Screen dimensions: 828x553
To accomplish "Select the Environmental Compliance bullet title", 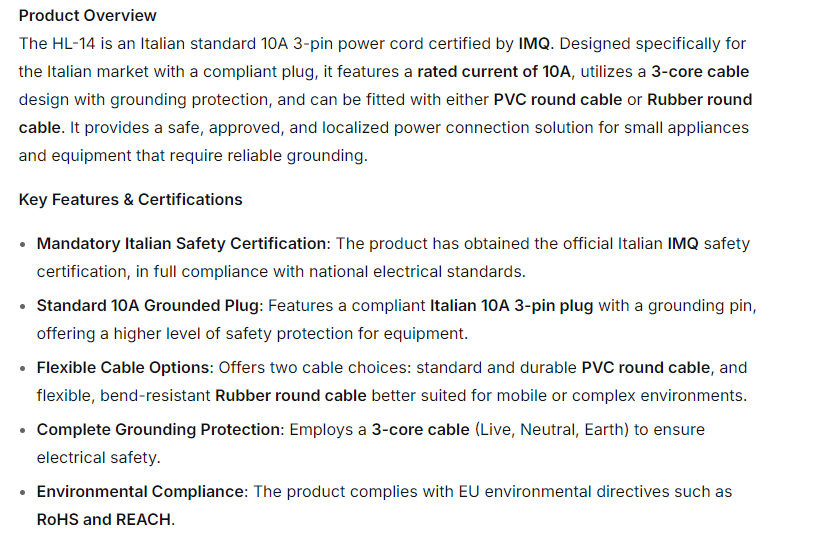I will click(140, 491).
